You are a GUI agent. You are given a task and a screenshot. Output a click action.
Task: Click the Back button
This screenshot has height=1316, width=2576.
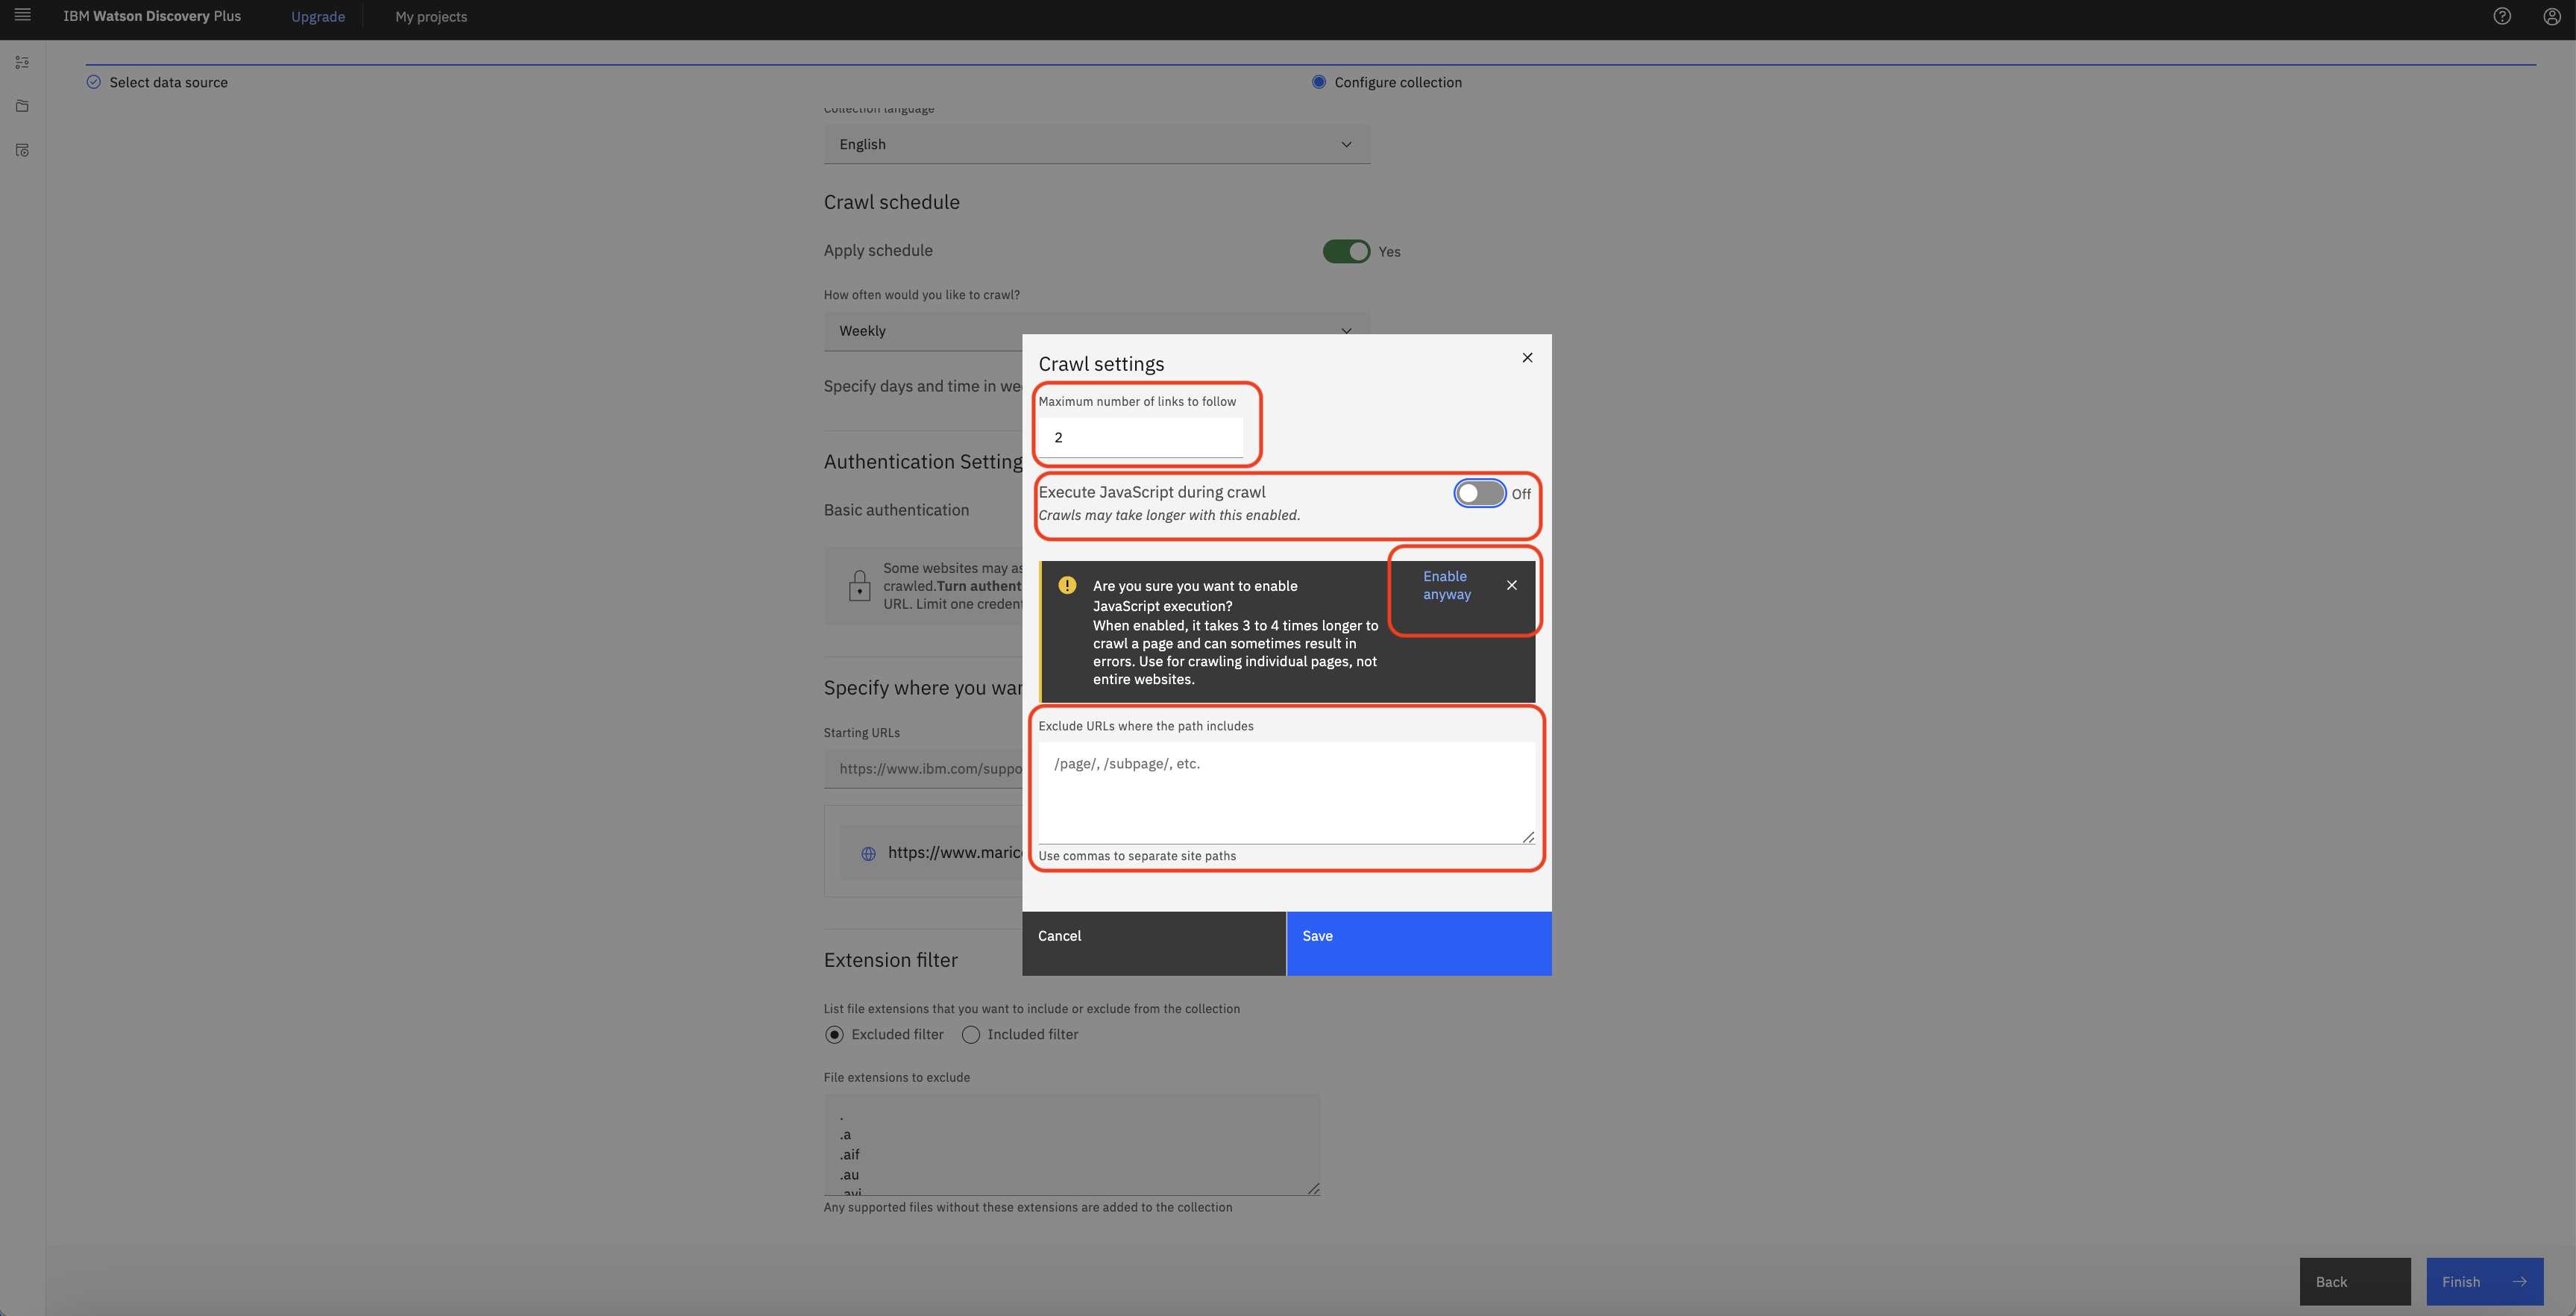(2354, 1281)
